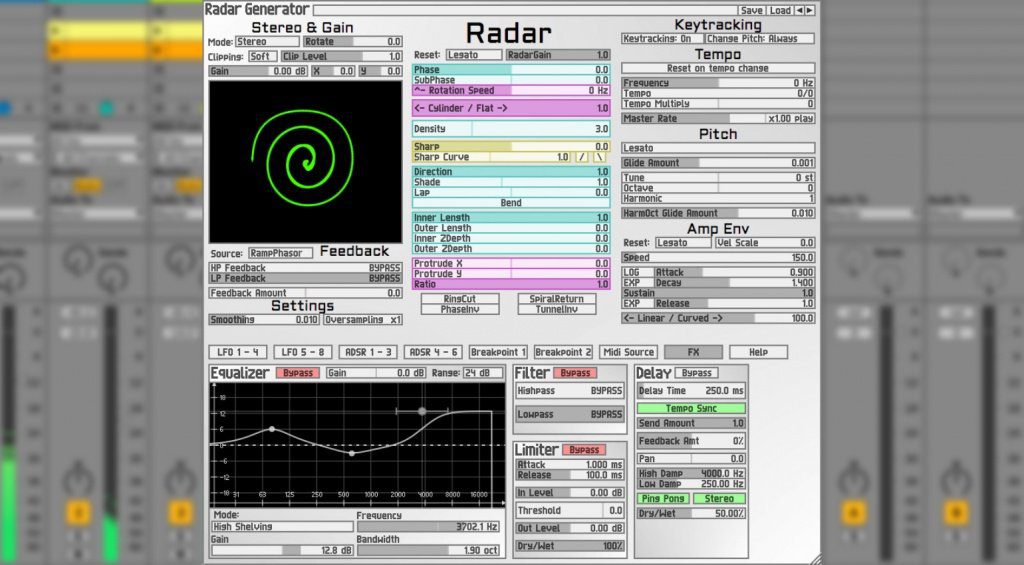Image resolution: width=1024 pixels, height=565 pixels.
Task: Adjust the Smoothing slider
Action: pos(264,319)
